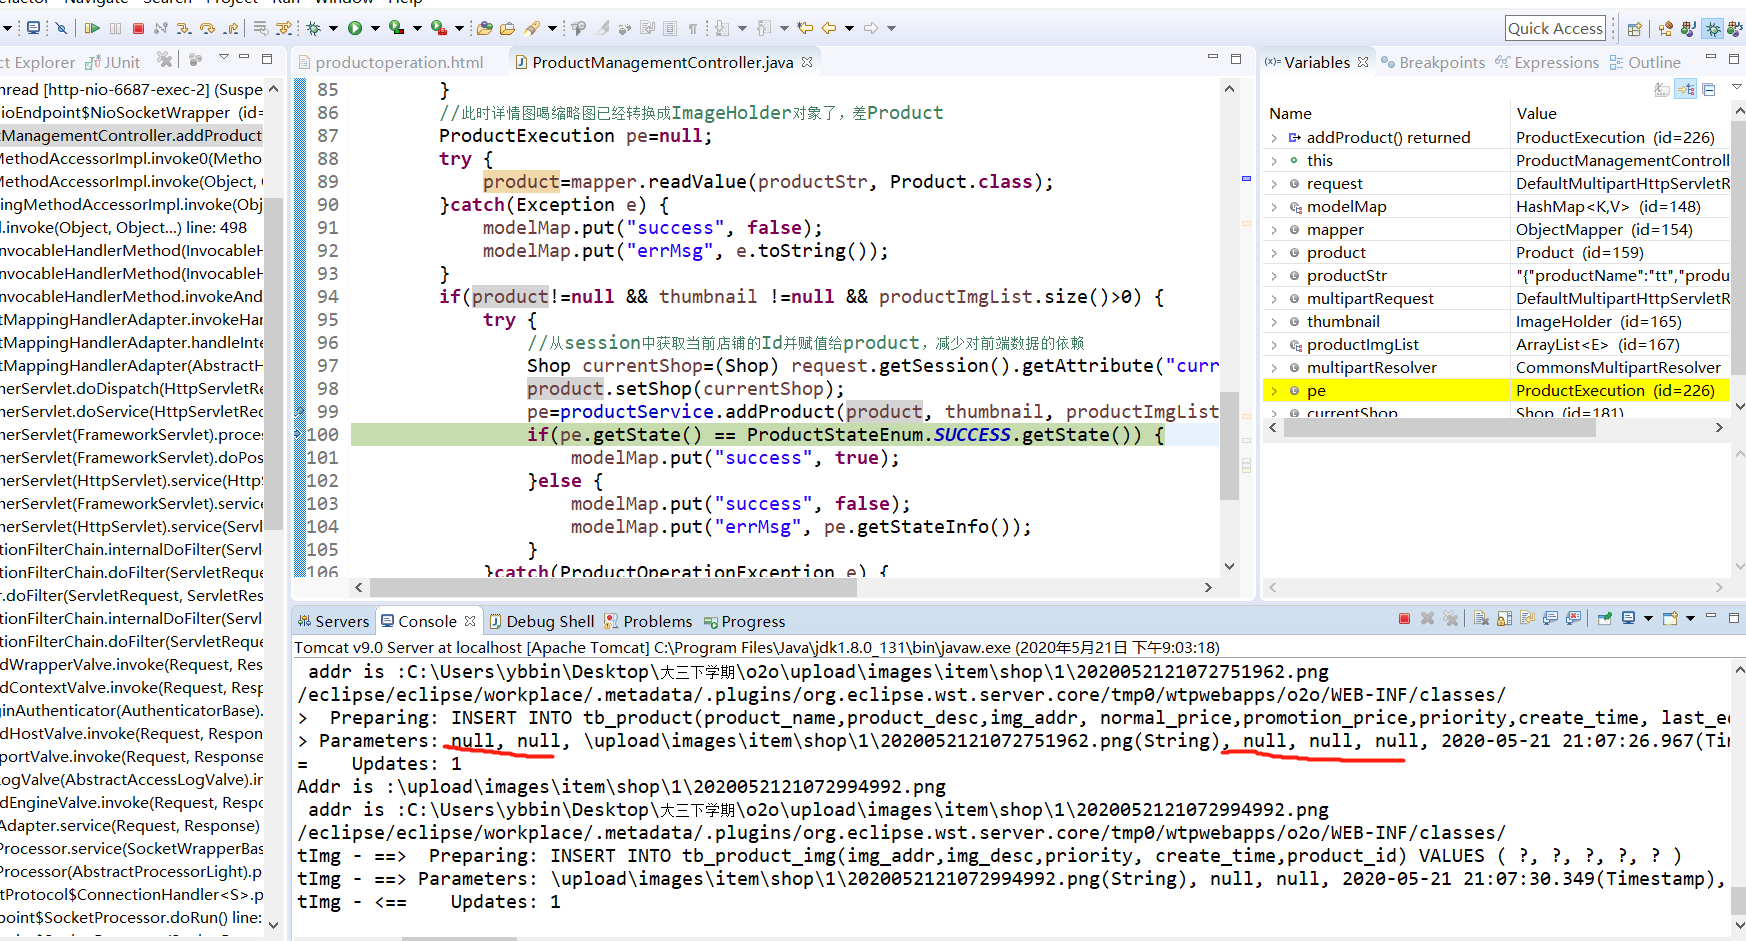Click the Variables panel horizontal scrollbar

coord(1439,427)
